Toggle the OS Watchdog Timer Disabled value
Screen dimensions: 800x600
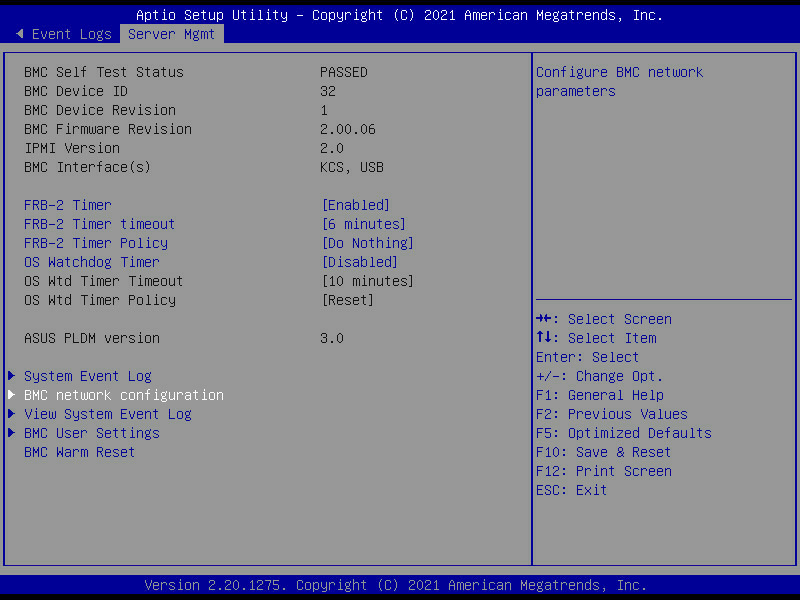pos(359,262)
